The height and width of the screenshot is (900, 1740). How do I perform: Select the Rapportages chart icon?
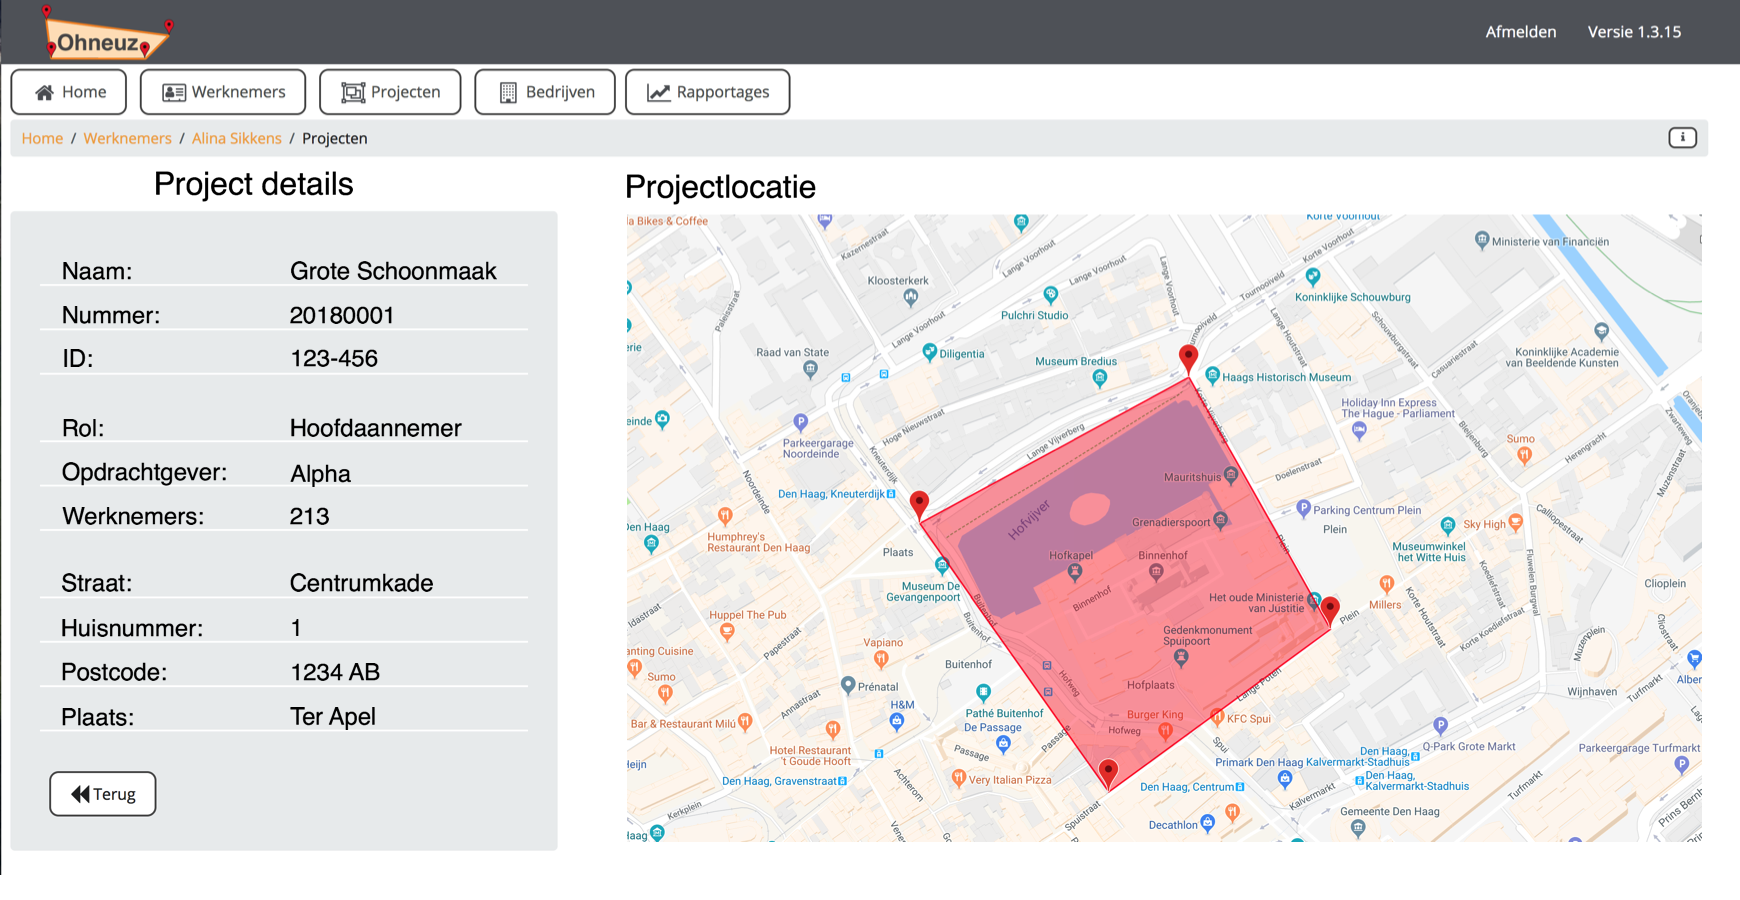657,91
